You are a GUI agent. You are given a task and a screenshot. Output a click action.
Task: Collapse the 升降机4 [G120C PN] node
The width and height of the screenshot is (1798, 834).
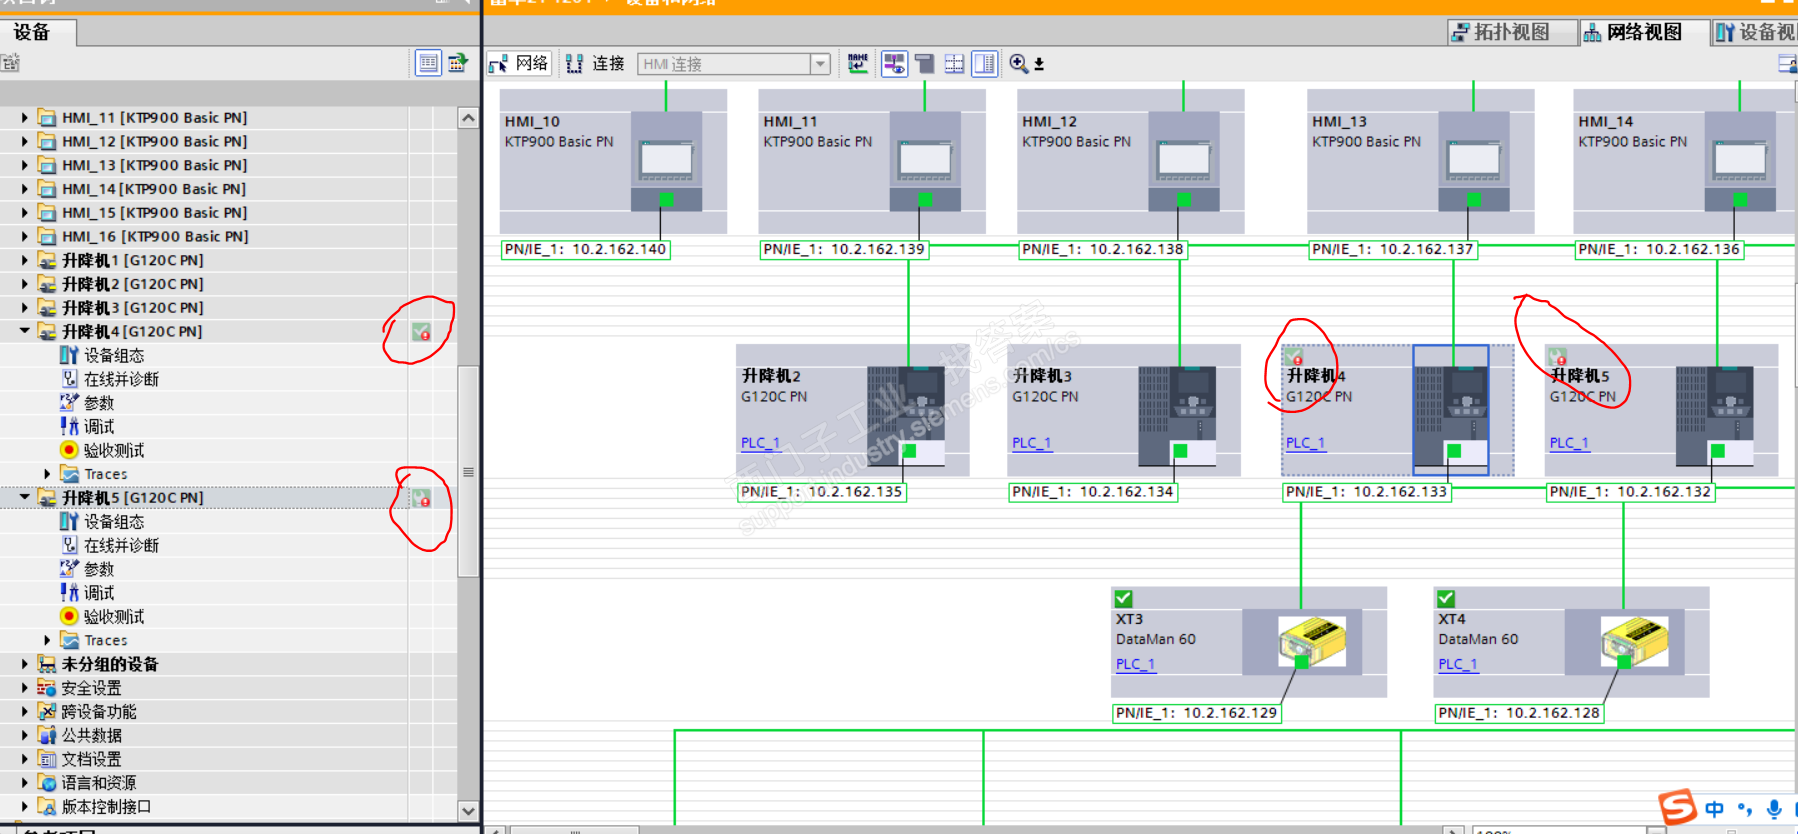click(25, 331)
